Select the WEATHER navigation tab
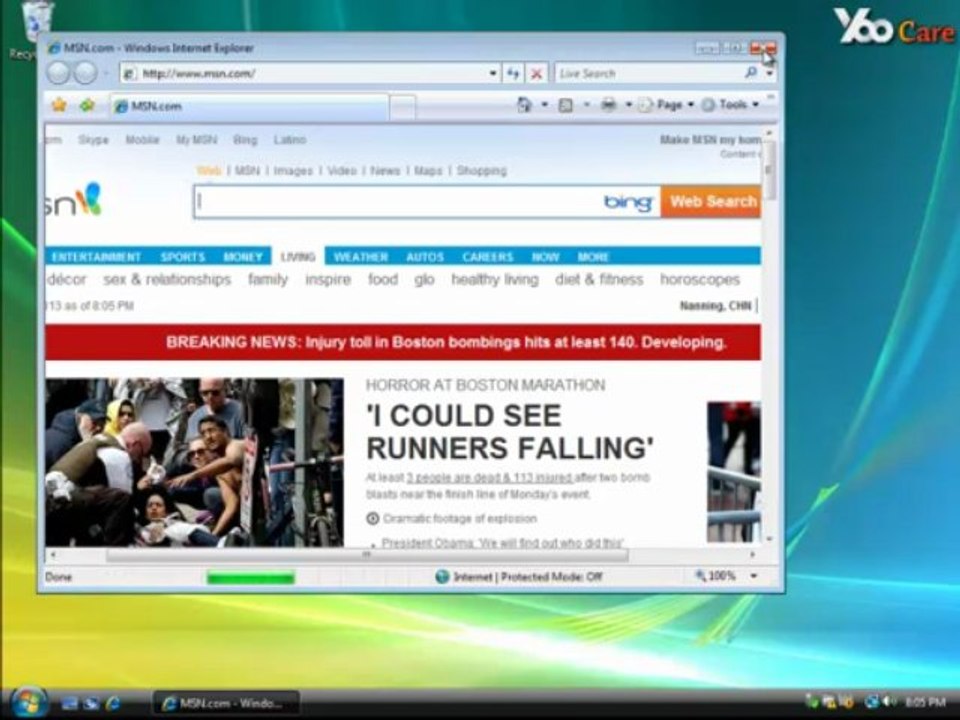 (361, 257)
